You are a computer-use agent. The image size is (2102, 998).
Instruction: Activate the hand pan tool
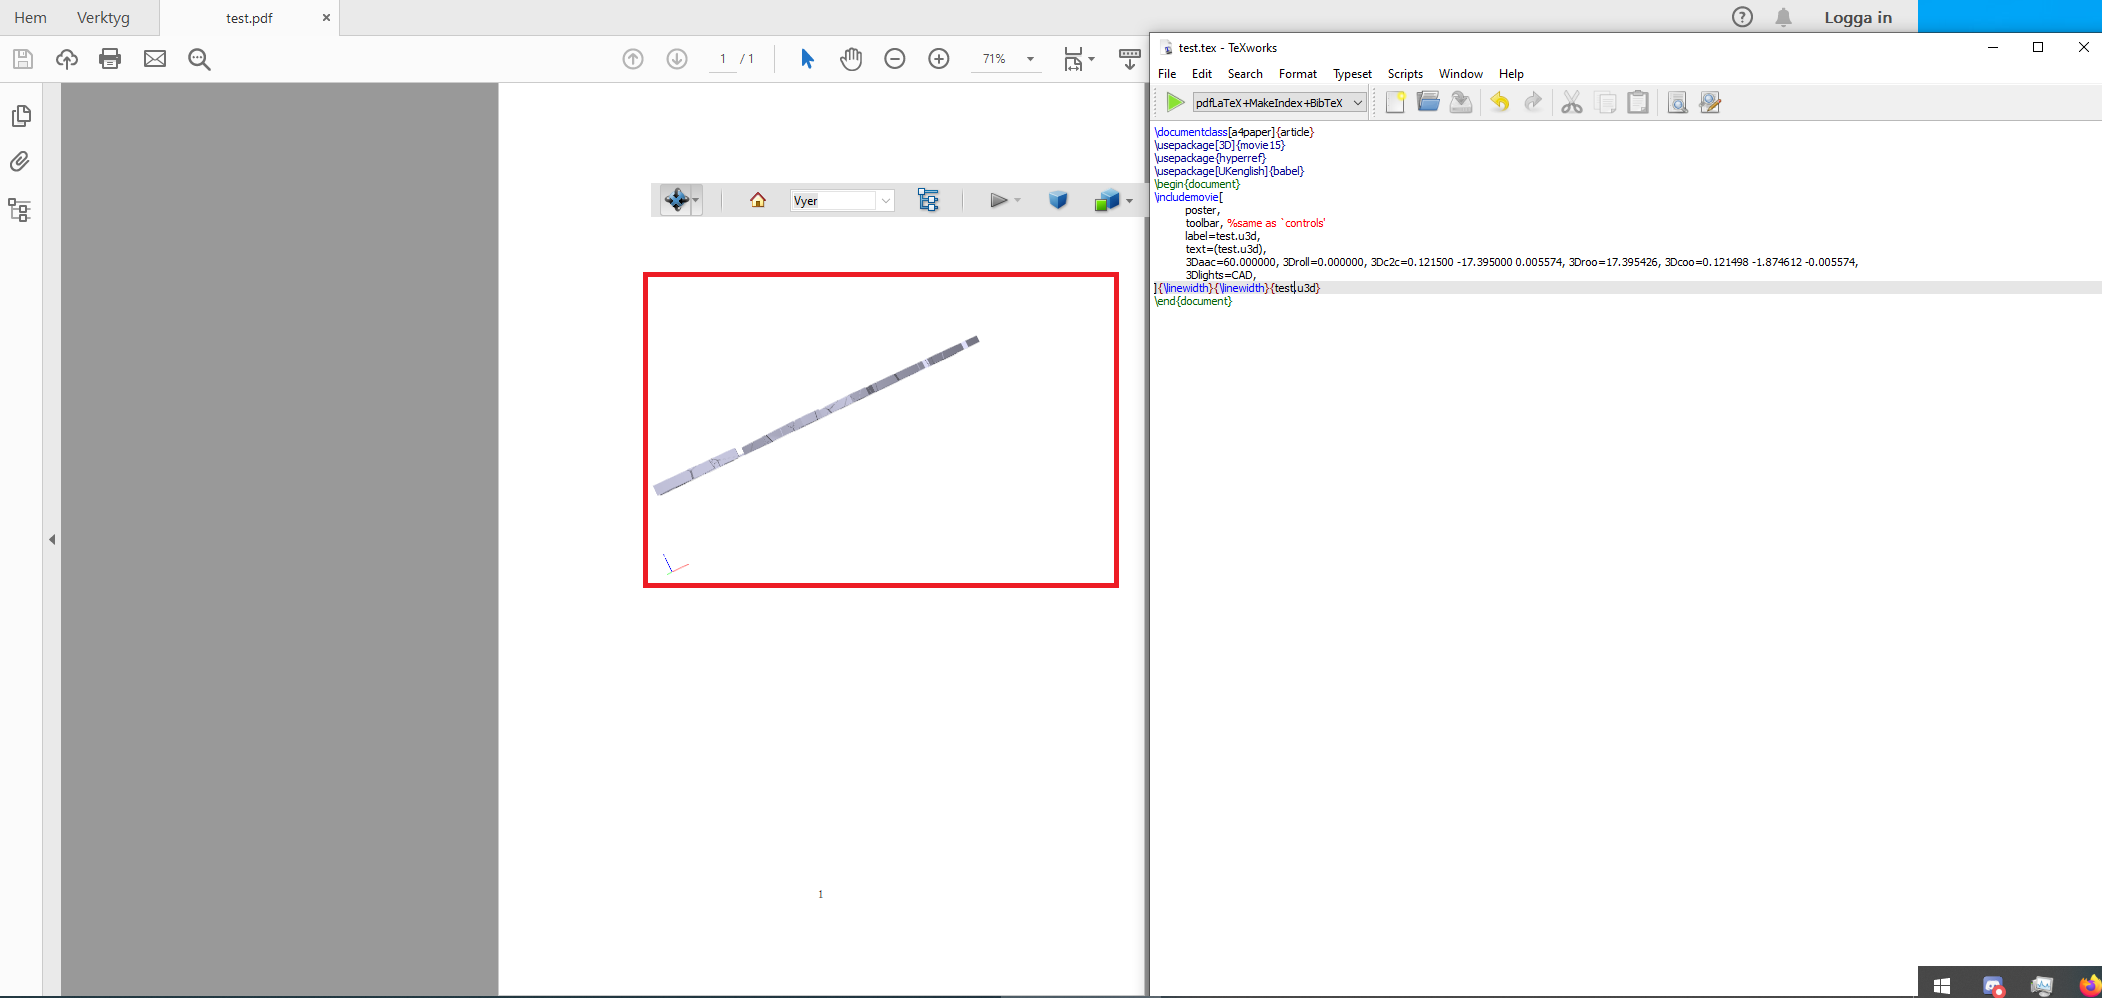click(851, 59)
